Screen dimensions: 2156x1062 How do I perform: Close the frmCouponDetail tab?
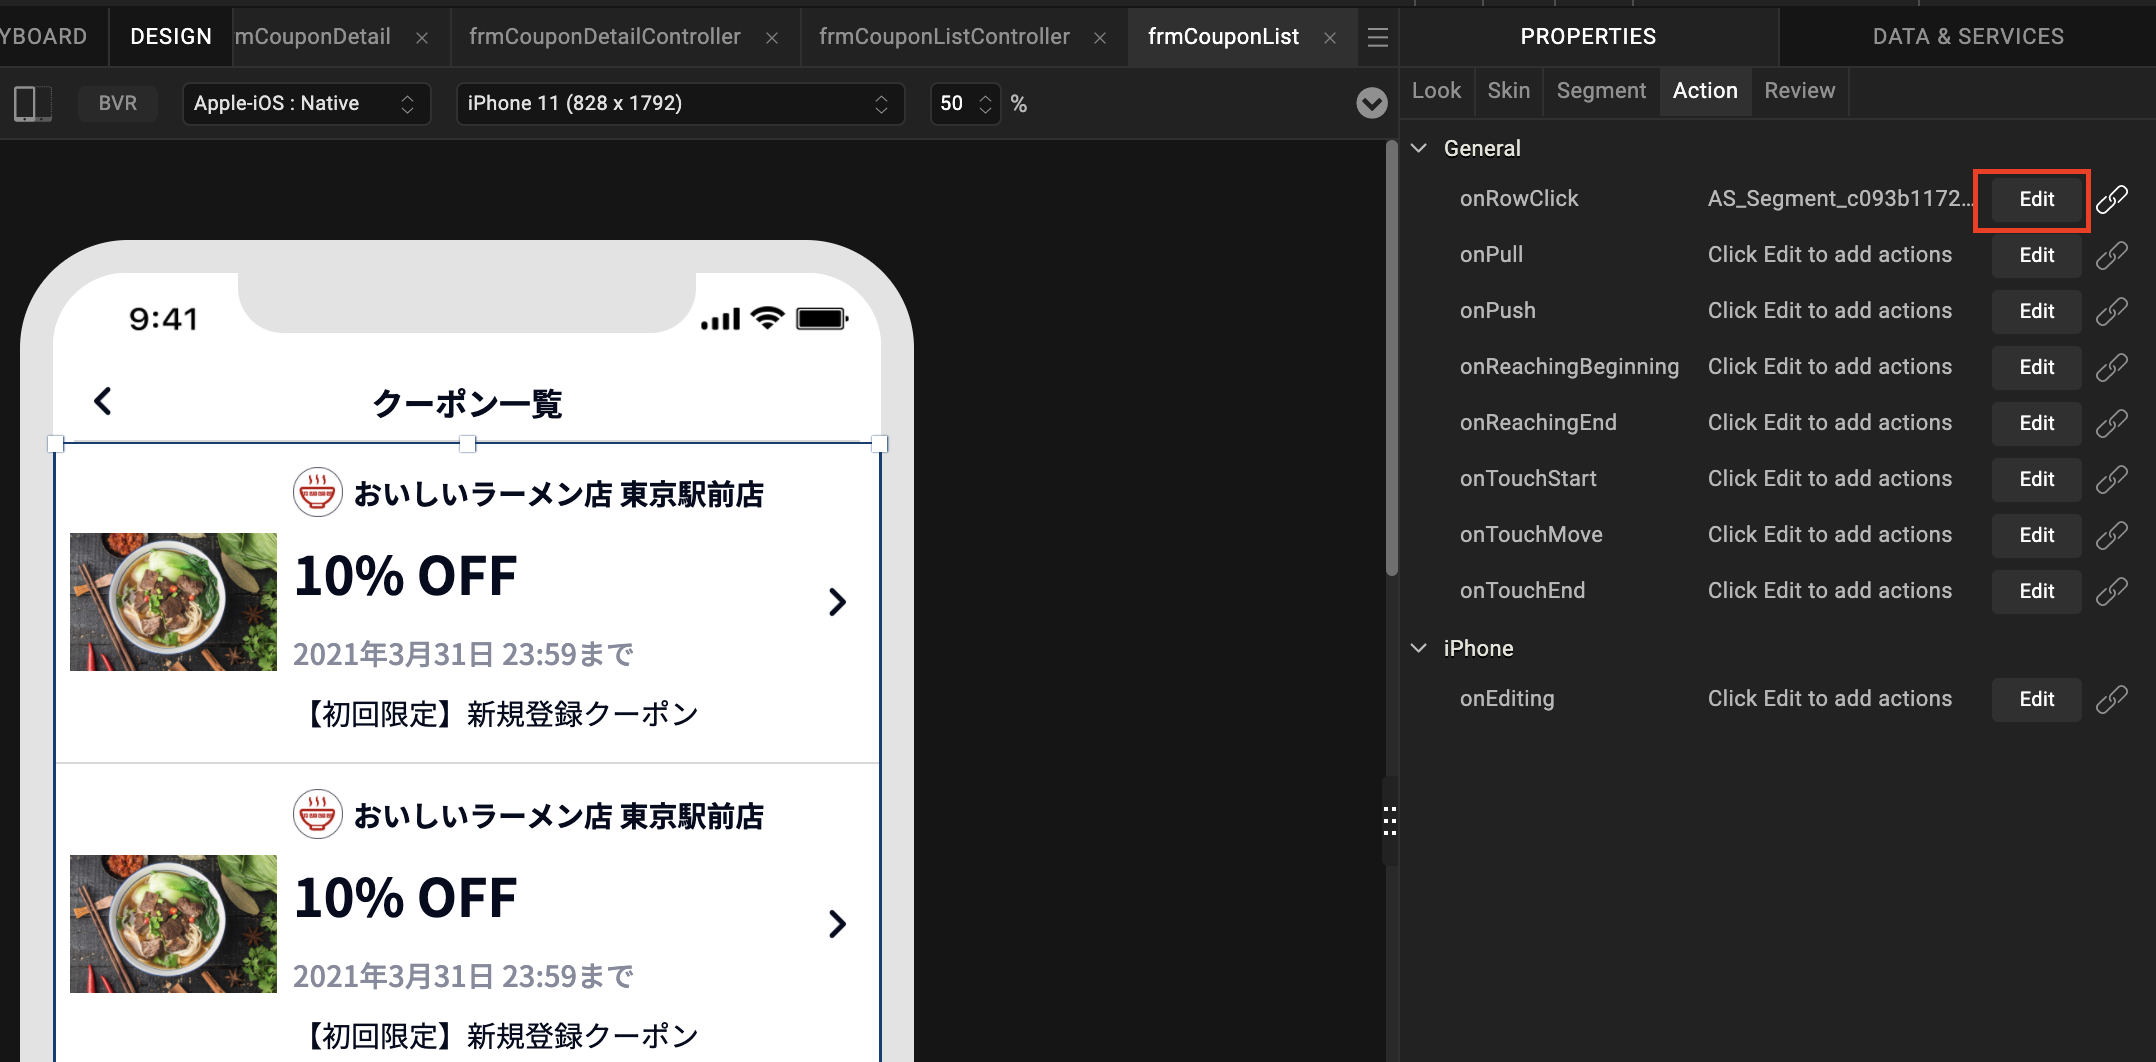tap(422, 37)
